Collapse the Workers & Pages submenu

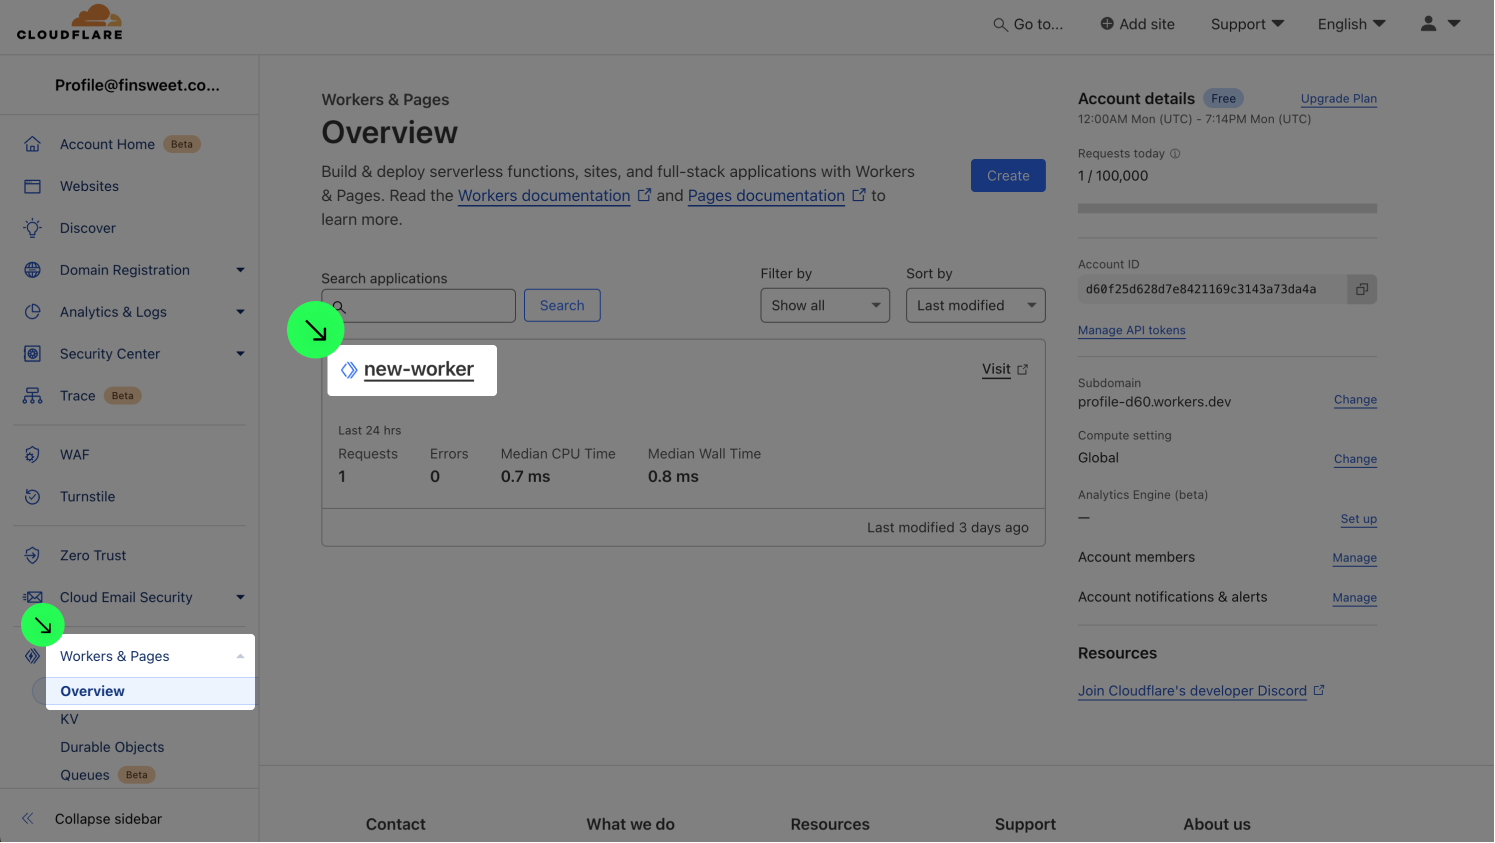point(240,656)
